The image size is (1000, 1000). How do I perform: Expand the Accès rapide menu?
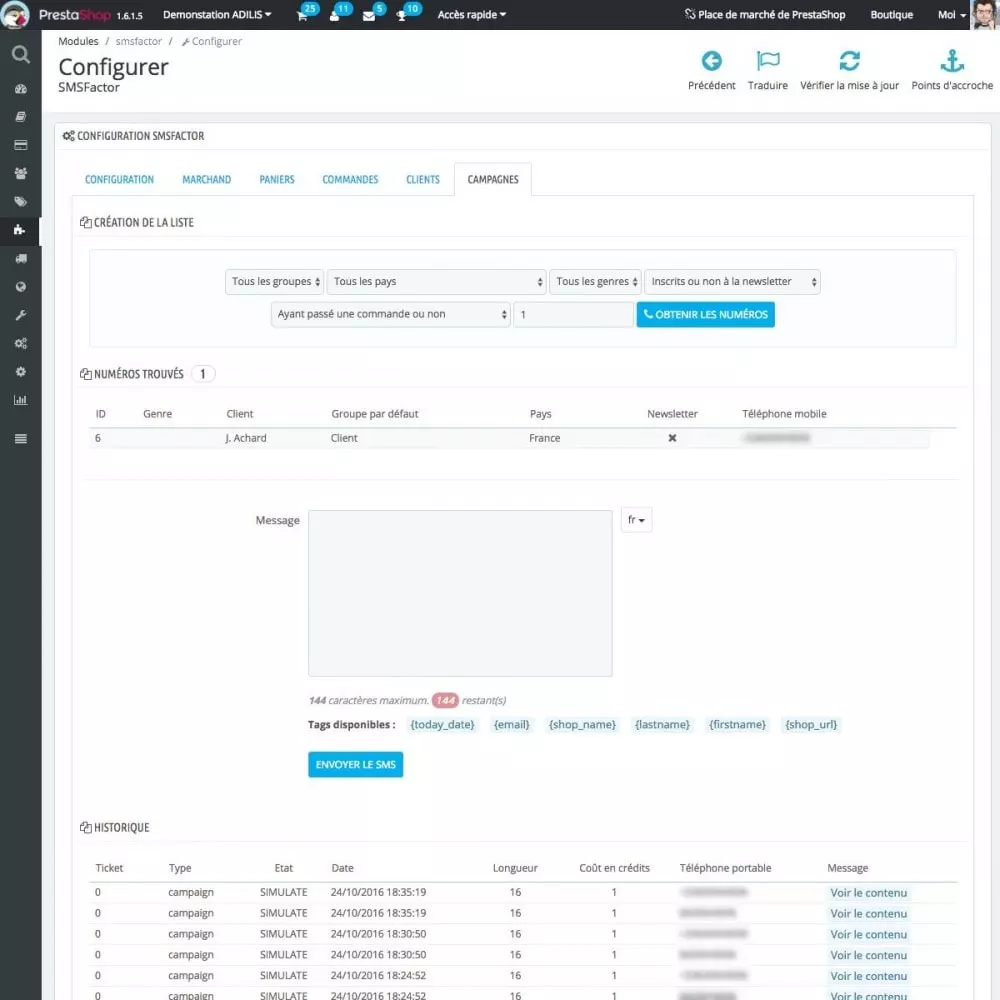point(471,15)
